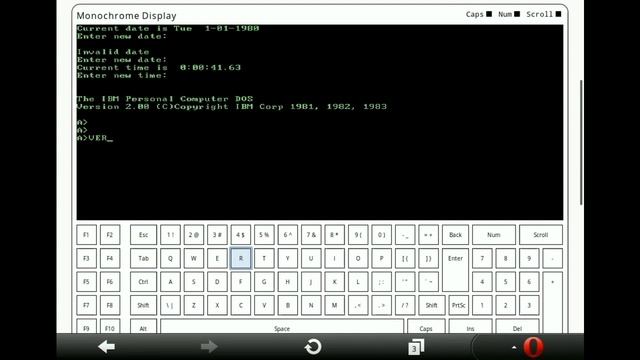The height and width of the screenshot is (360, 640).
Task: Tap the browser forward arrow
Action: (x=209, y=347)
